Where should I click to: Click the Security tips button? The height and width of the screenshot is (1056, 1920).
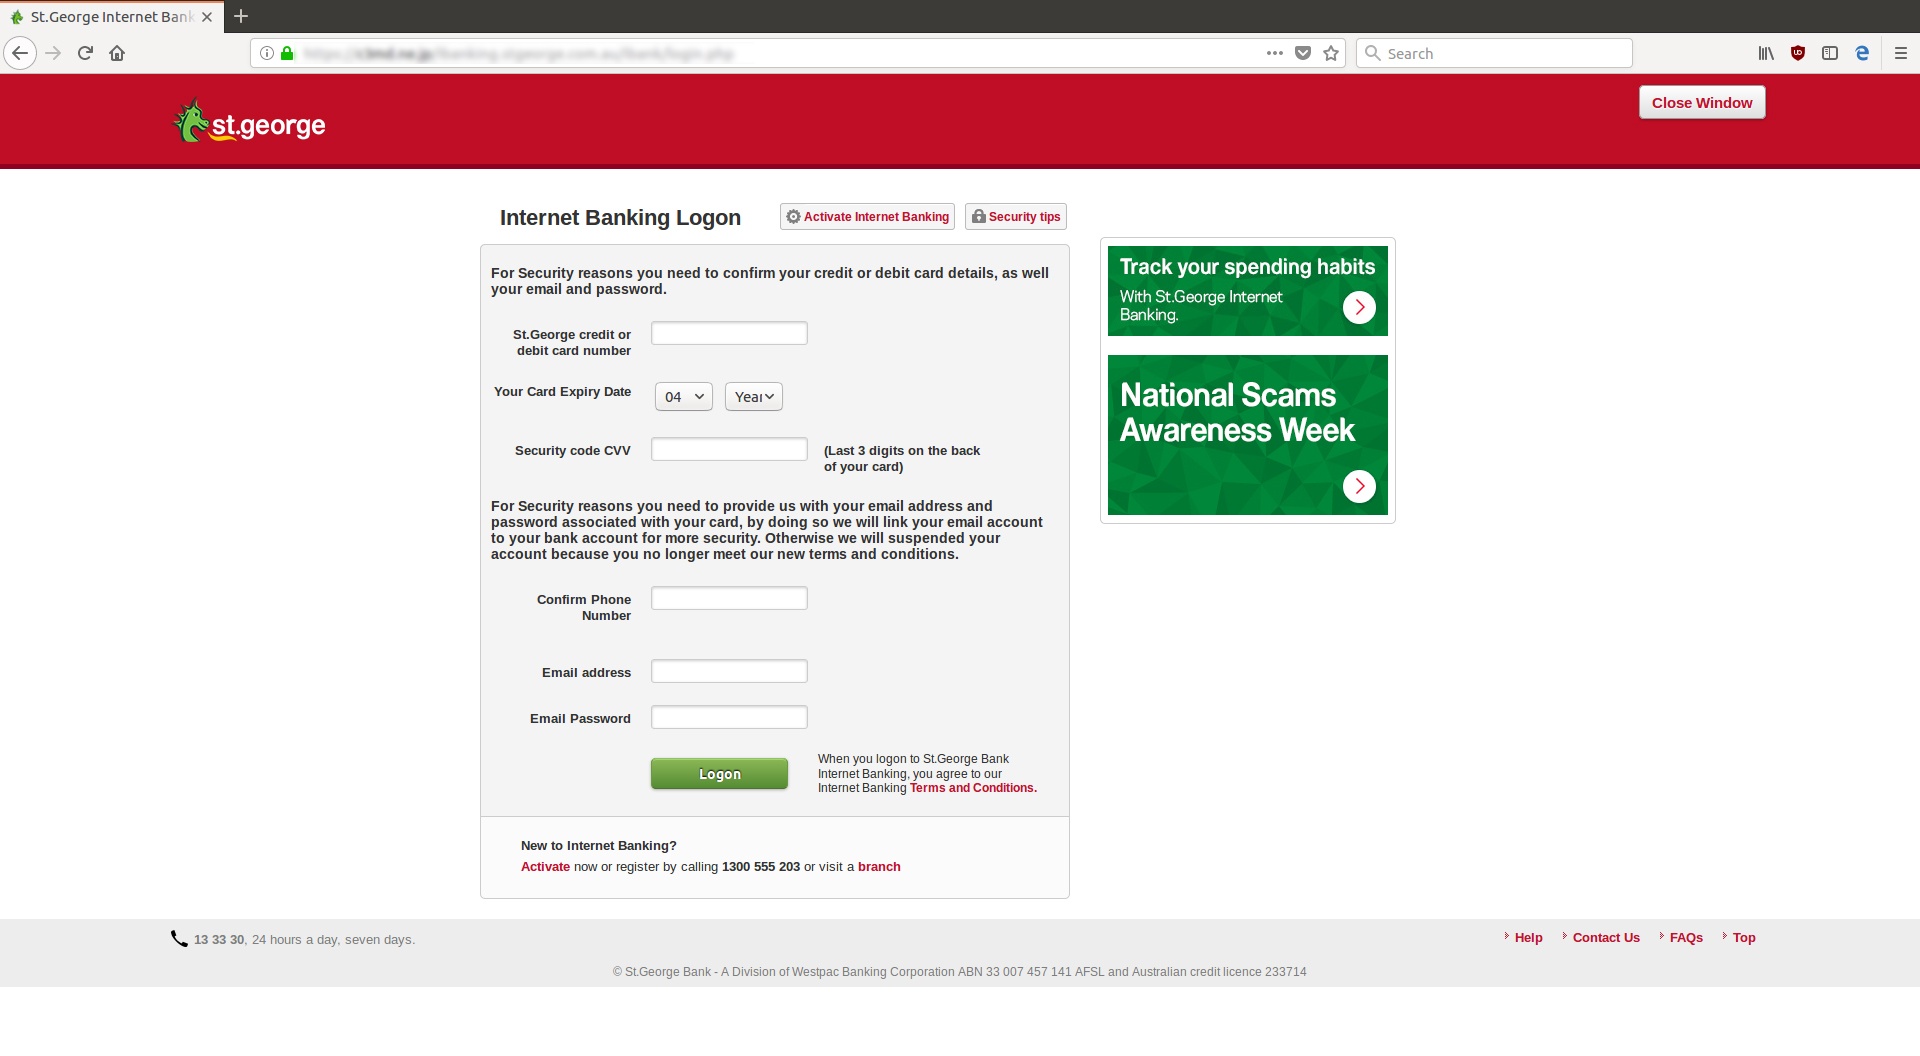[x=1015, y=216]
